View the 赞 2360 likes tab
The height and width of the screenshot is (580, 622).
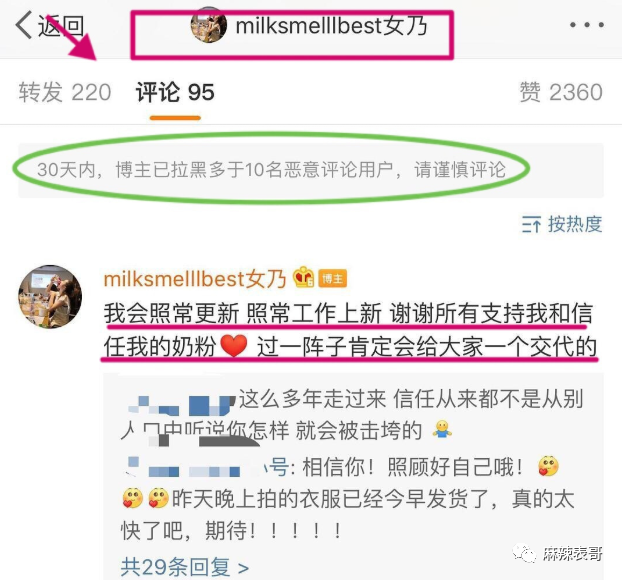tap(561, 92)
